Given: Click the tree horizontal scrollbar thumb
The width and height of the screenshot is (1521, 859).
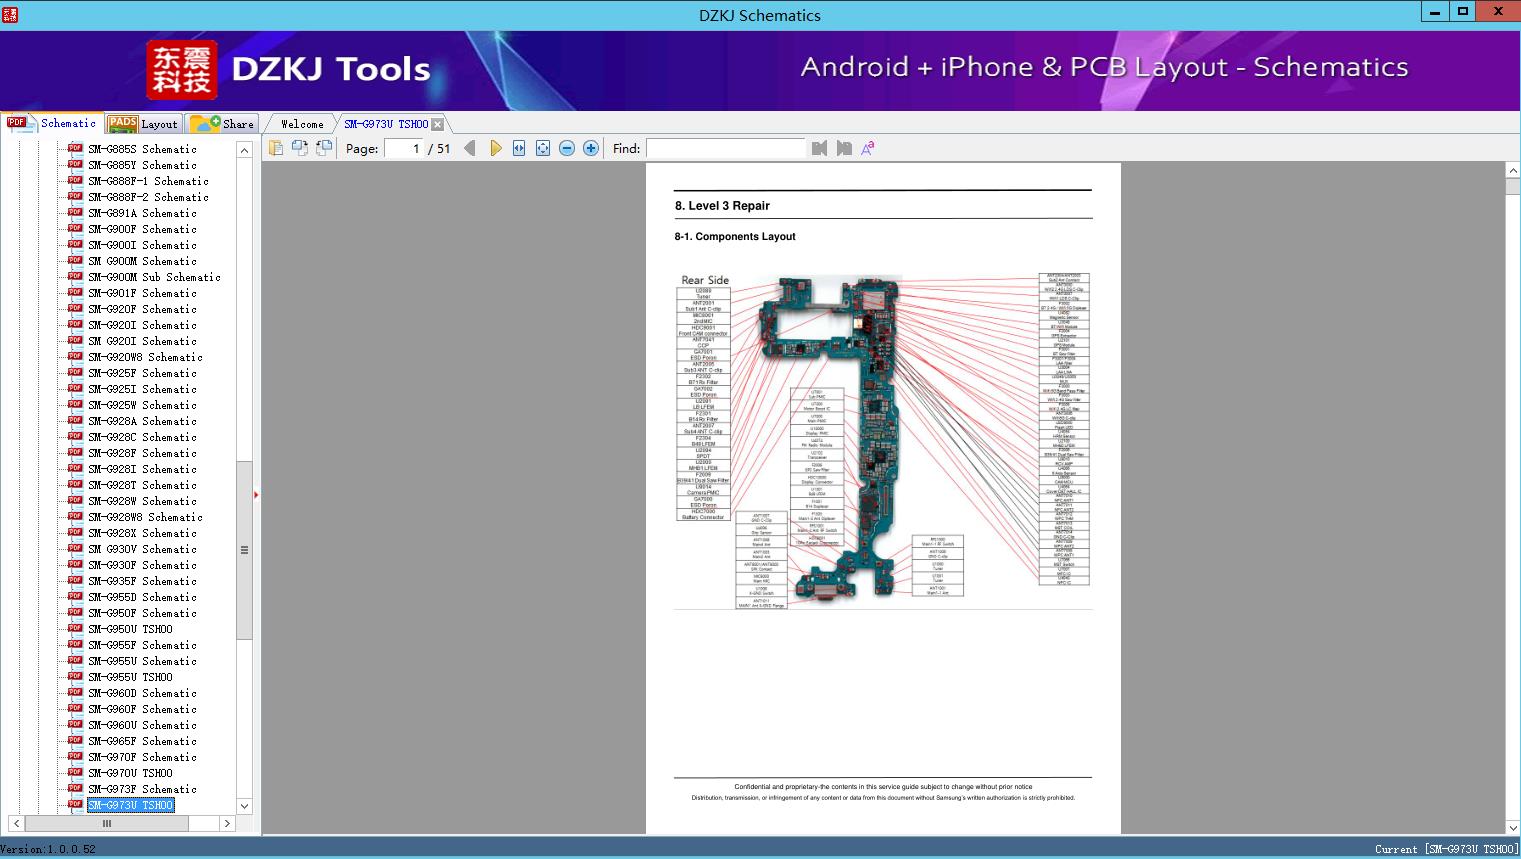Looking at the screenshot, I should coord(107,824).
